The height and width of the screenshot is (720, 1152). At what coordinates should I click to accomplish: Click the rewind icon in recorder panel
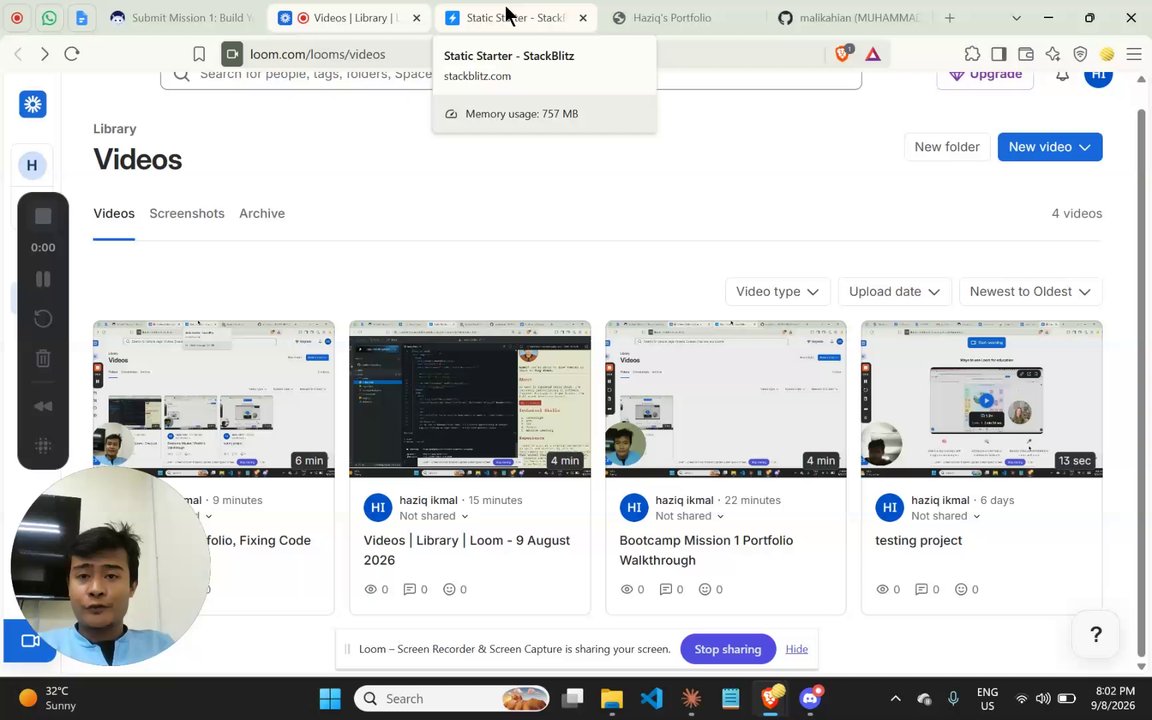point(43,406)
